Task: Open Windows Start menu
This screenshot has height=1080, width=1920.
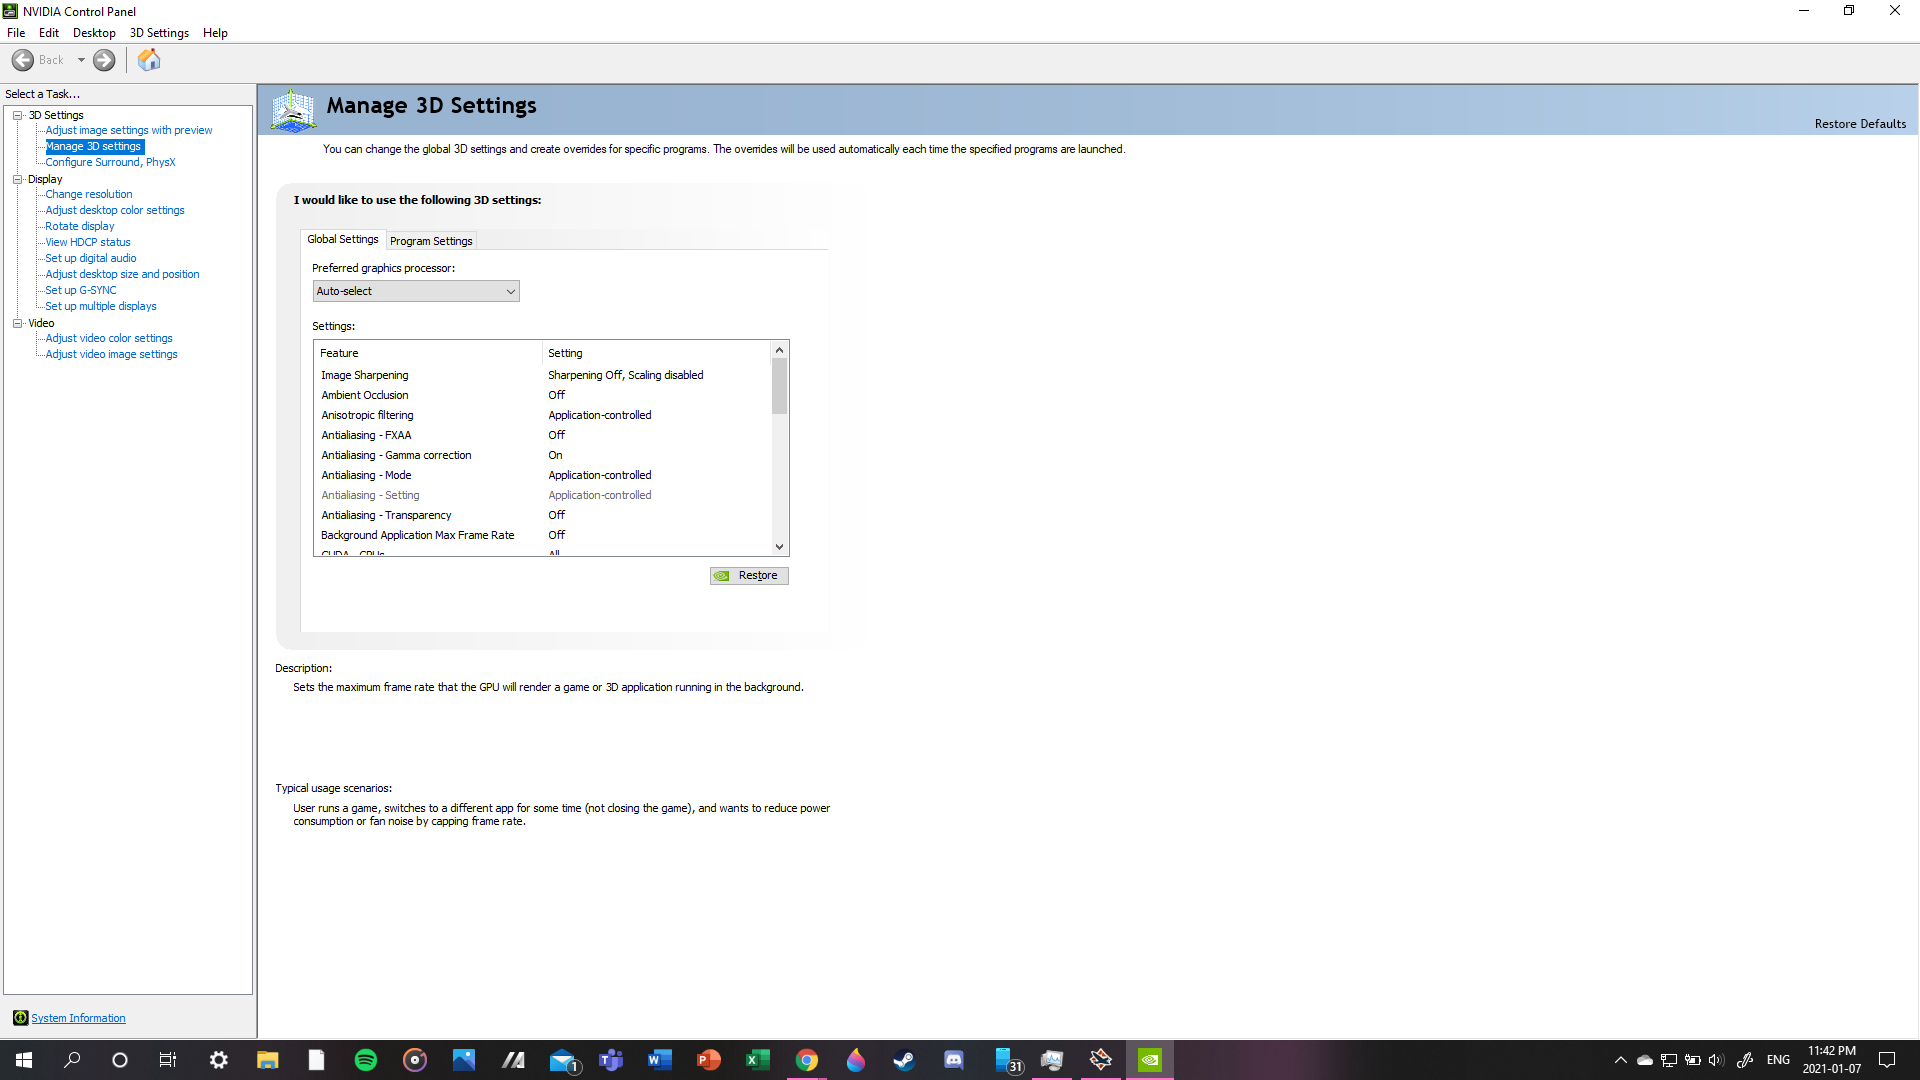Action: [x=24, y=1060]
